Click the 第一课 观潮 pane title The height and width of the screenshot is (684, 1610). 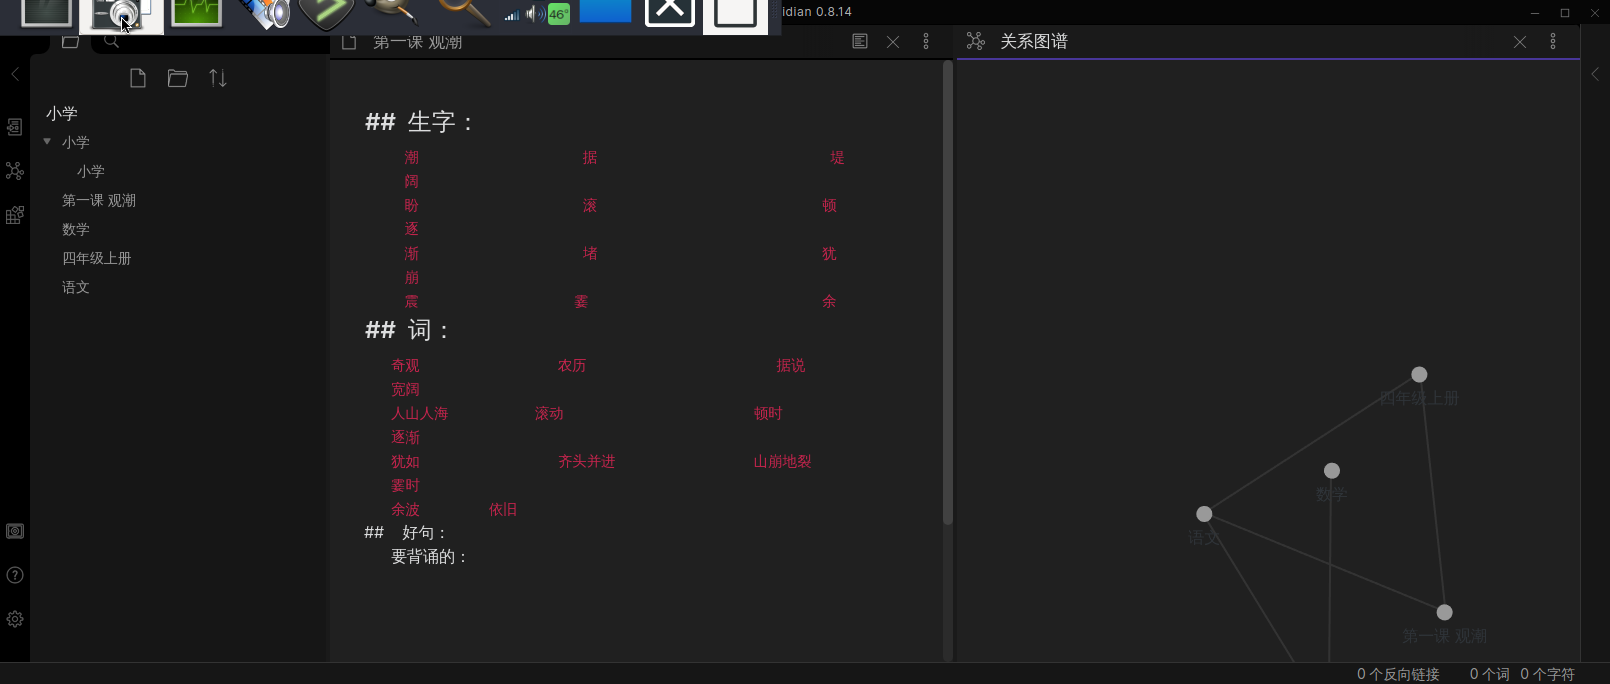coord(418,42)
